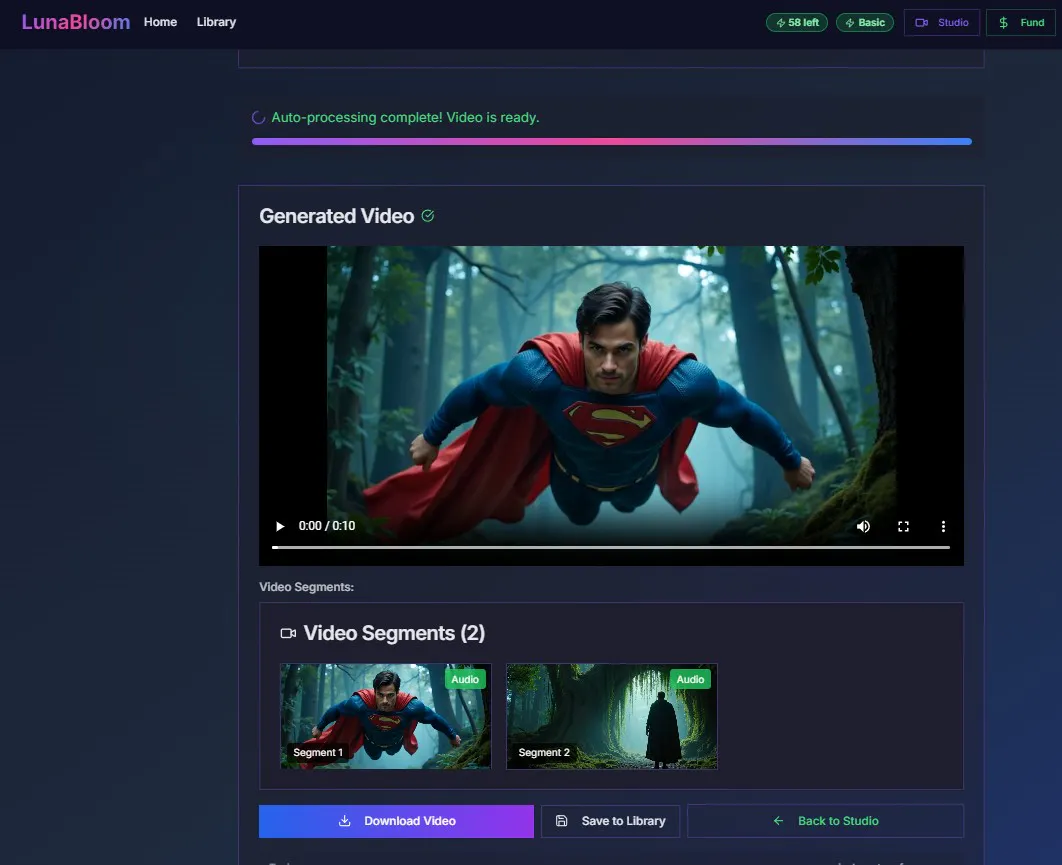Click the Download Video button
This screenshot has width=1062, height=865.
tap(396, 821)
